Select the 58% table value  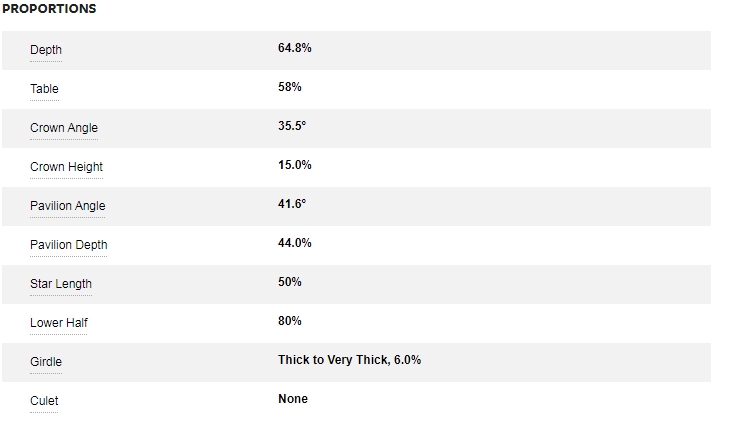tap(290, 87)
